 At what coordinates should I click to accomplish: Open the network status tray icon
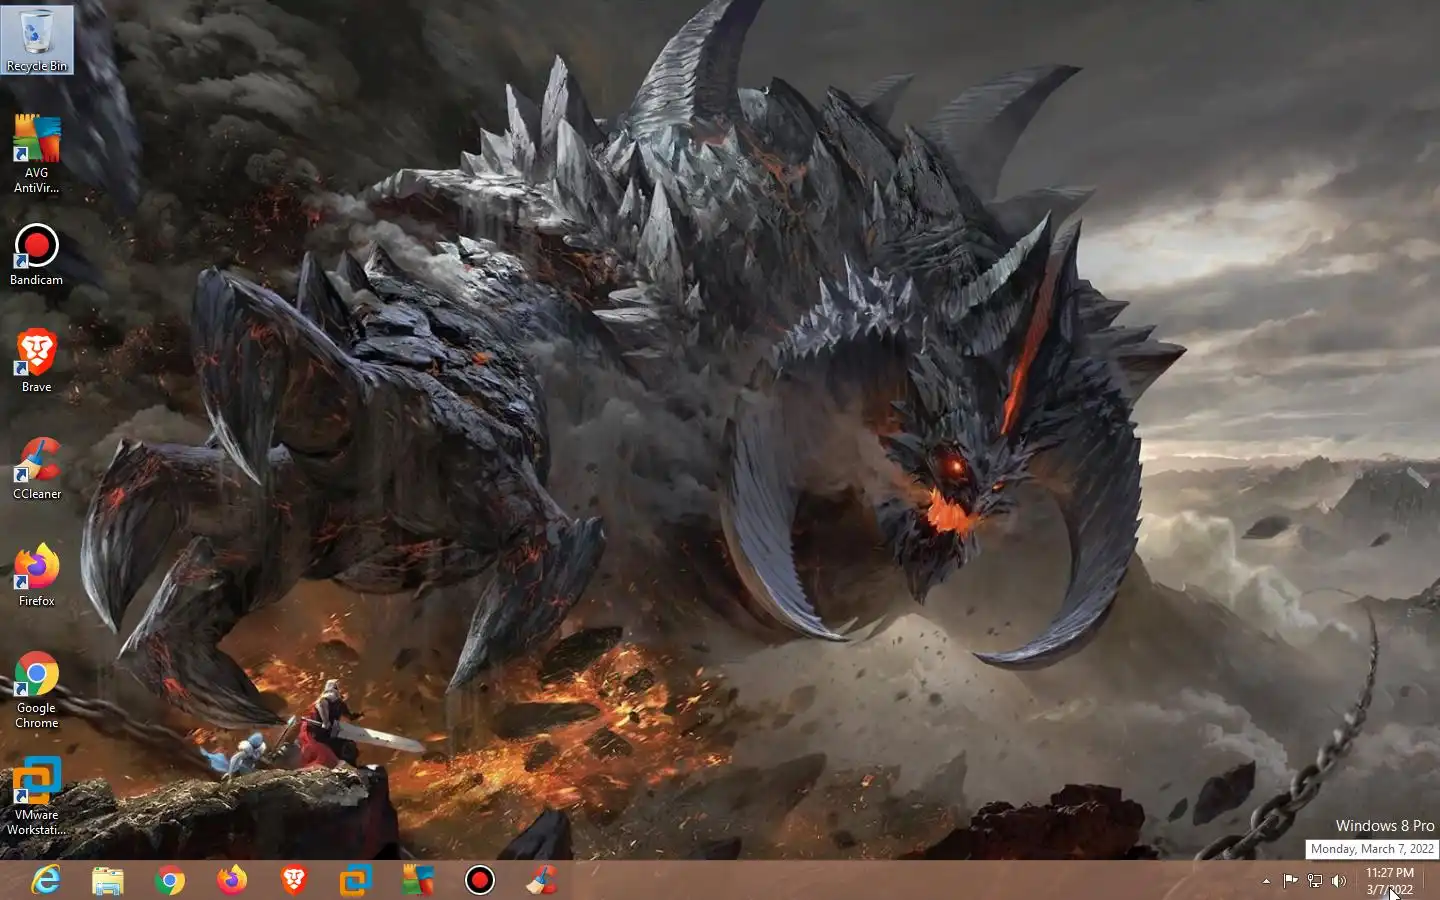pos(1315,881)
